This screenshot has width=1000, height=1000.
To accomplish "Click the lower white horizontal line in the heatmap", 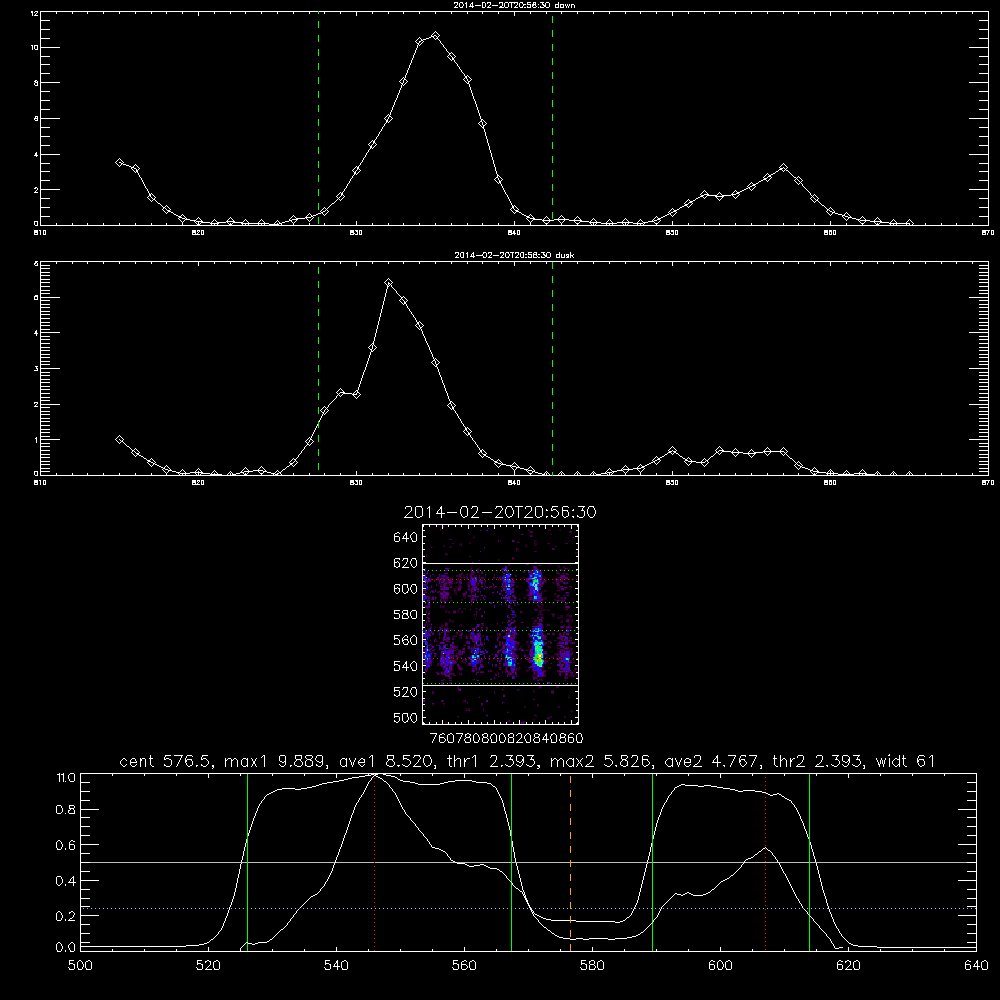I will point(501,685).
